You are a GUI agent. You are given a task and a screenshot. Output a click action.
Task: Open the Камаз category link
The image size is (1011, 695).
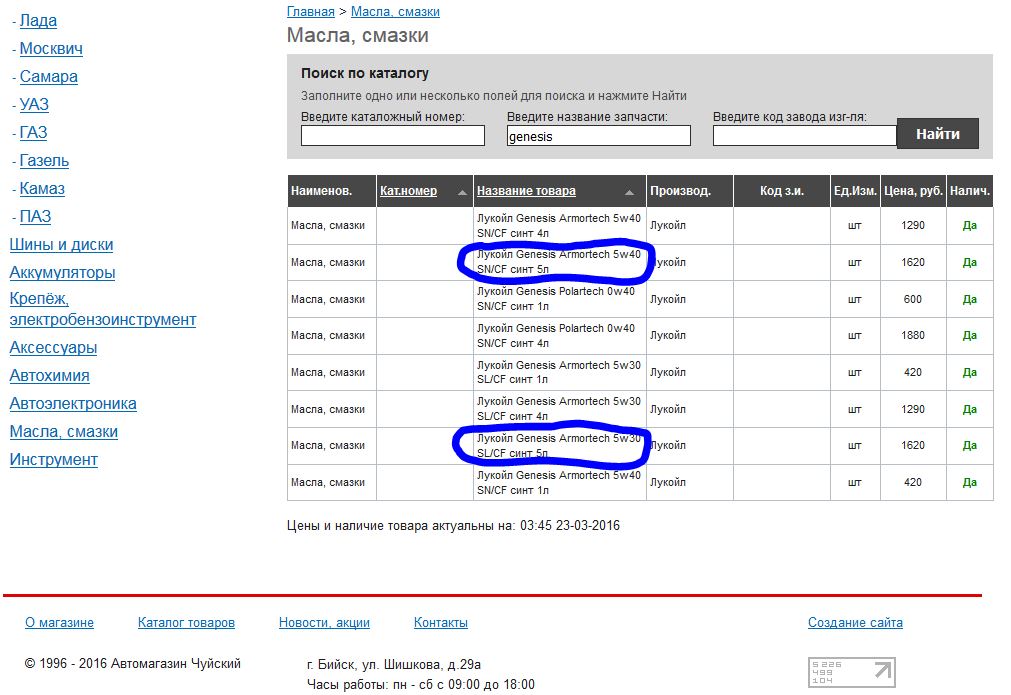click(42, 188)
